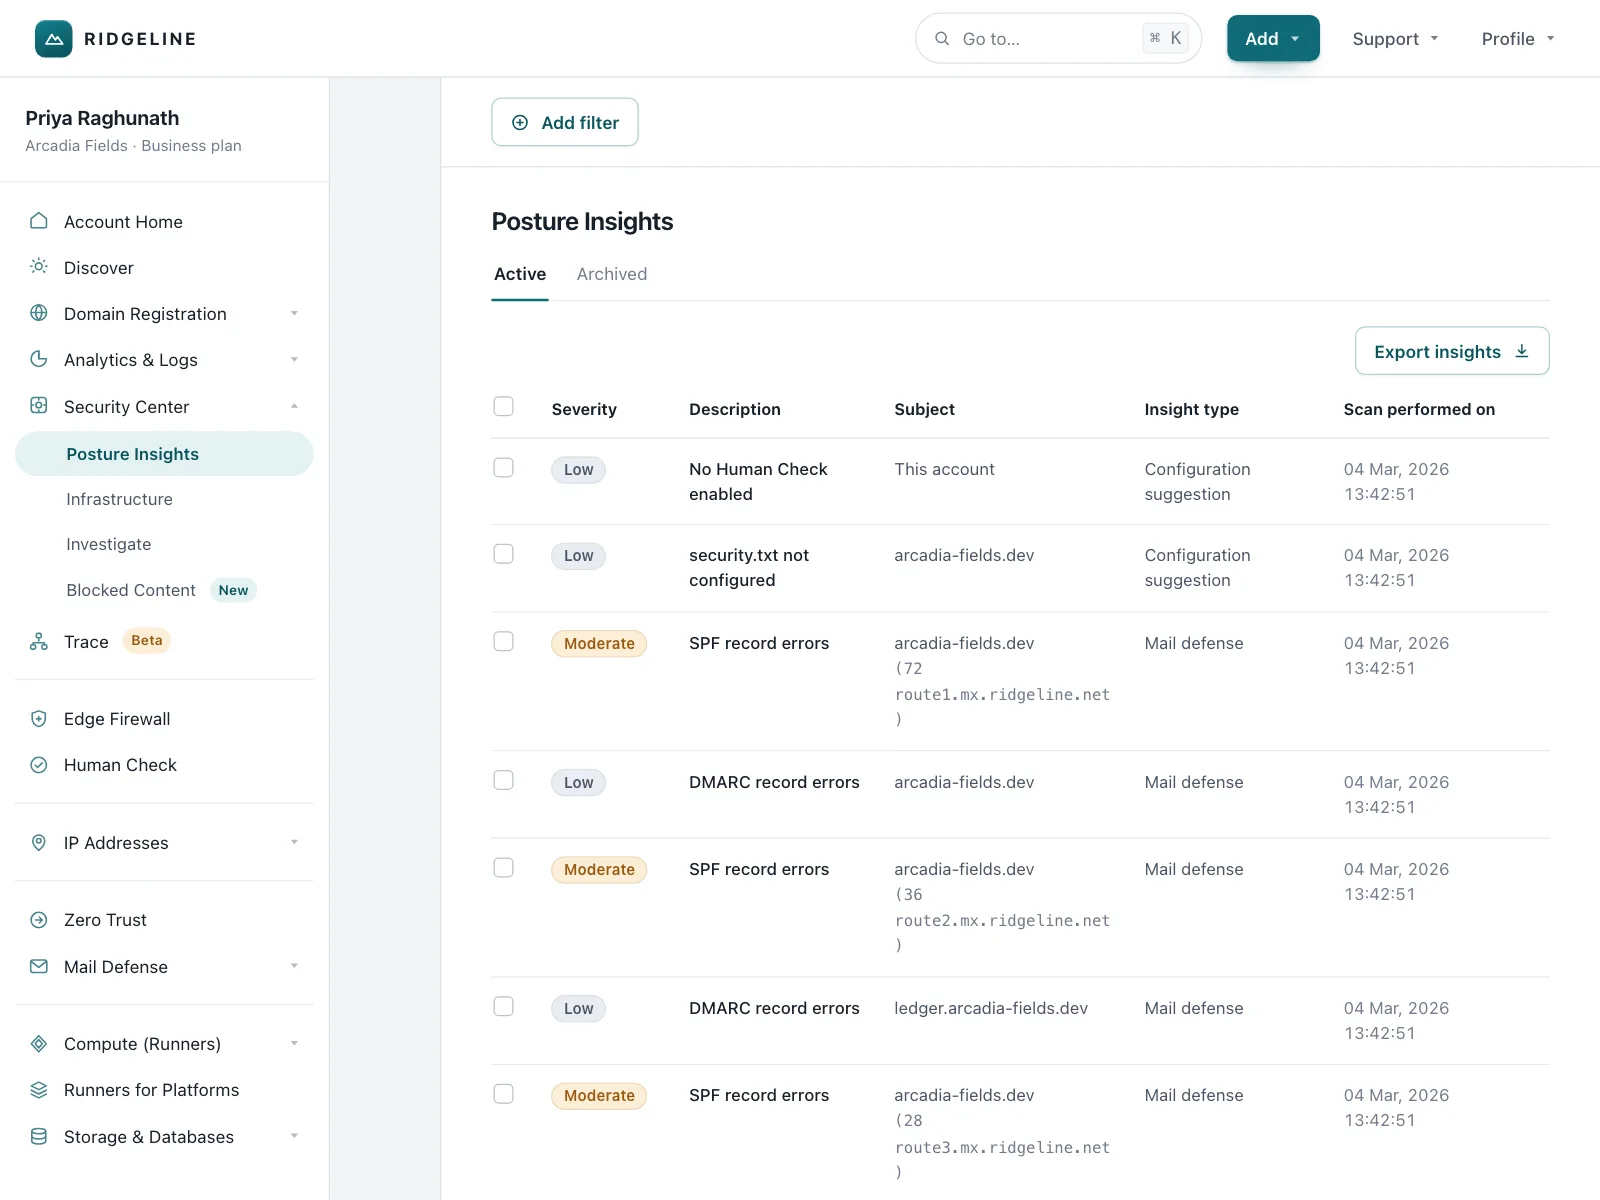The width and height of the screenshot is (1600, 1200).
Task: Open the Account Home link
Action: tap(123, 222)
